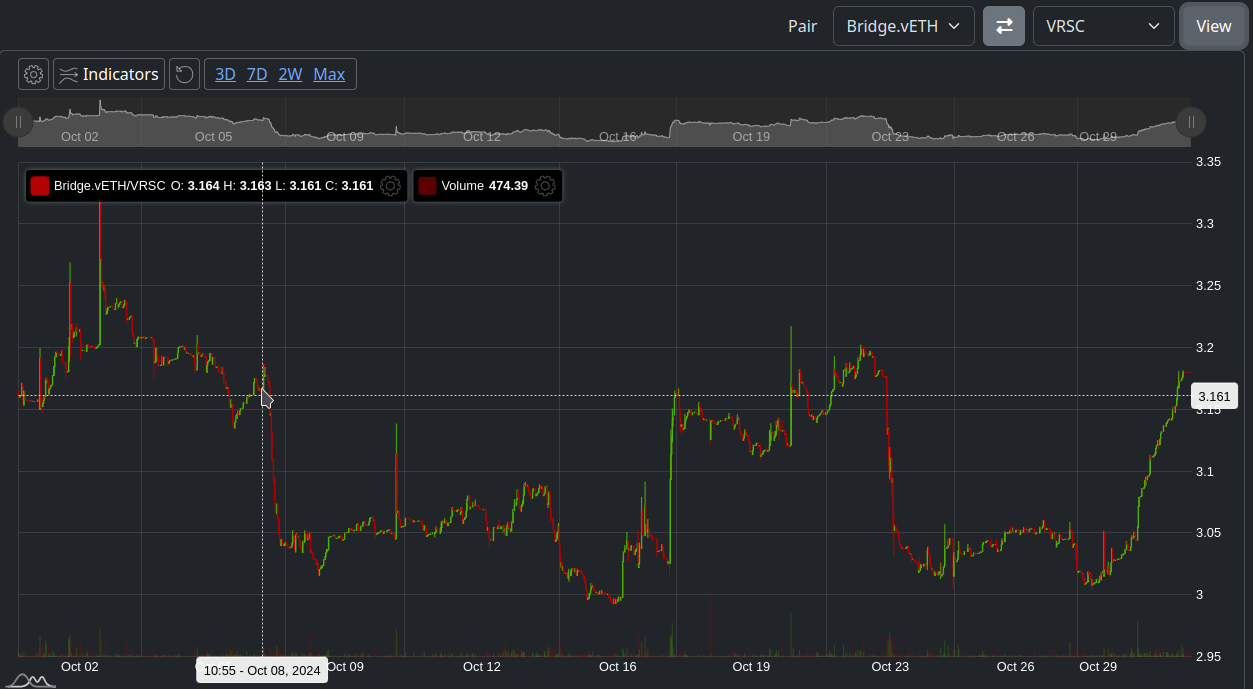
Task: Open Volume series settings gear
Action: [545, 186]
